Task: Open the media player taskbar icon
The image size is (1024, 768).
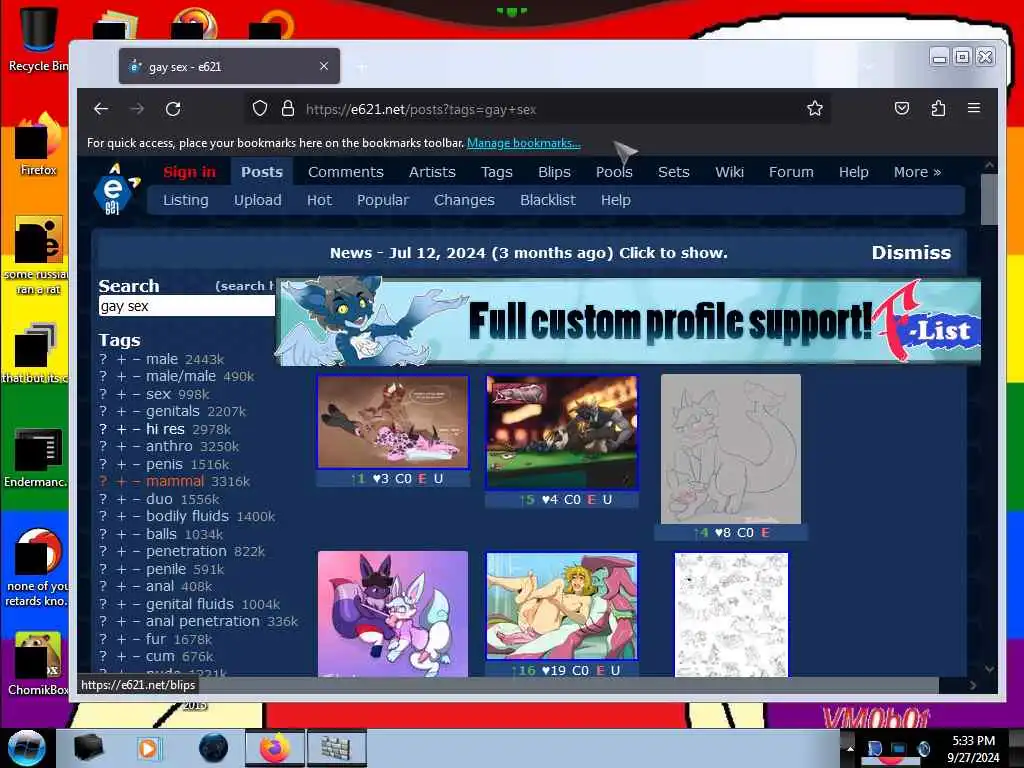Action: 148,748
